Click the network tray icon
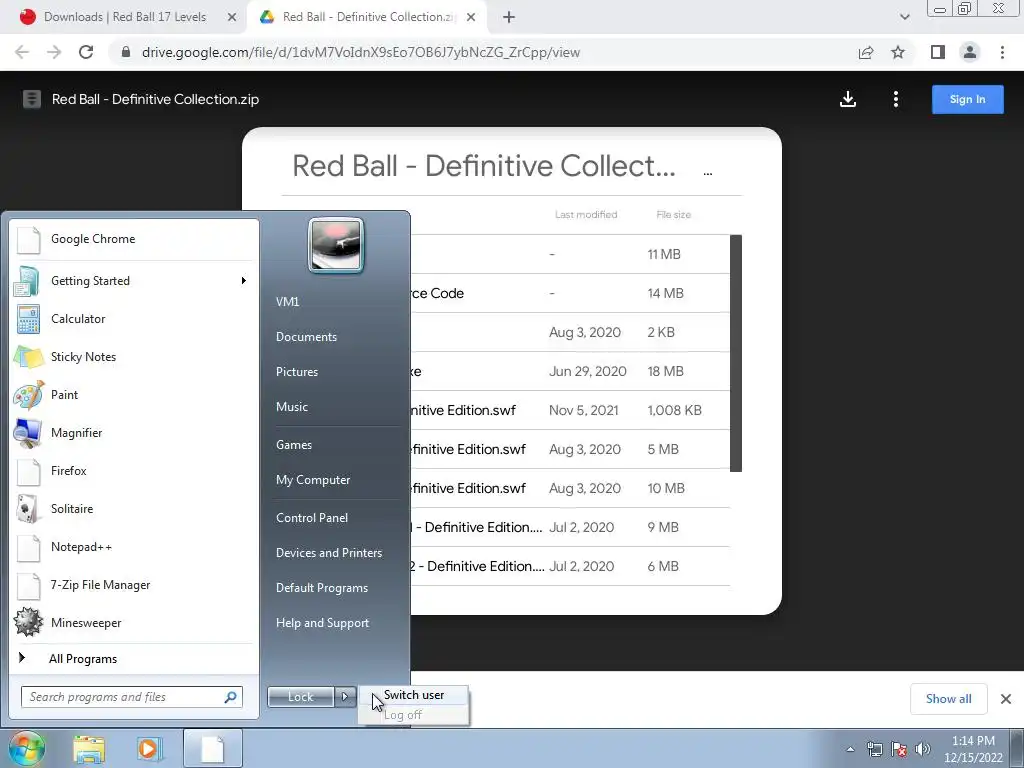The image size is (1024, 768). point(874,749)
